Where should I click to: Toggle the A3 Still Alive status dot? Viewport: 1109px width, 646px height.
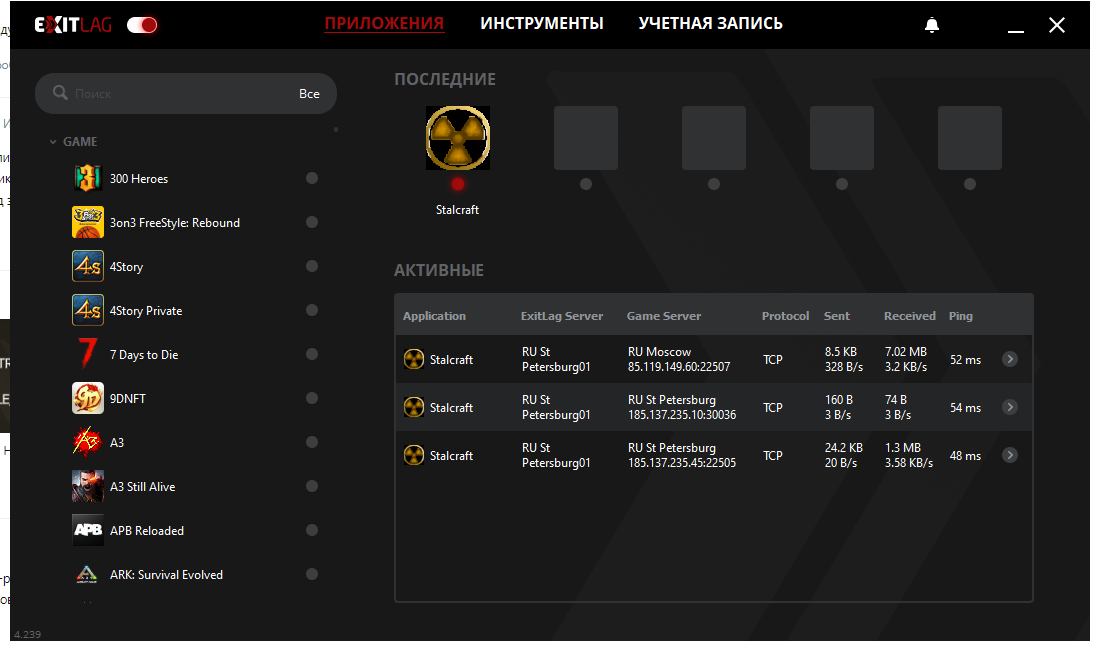[x=312, y=486]
